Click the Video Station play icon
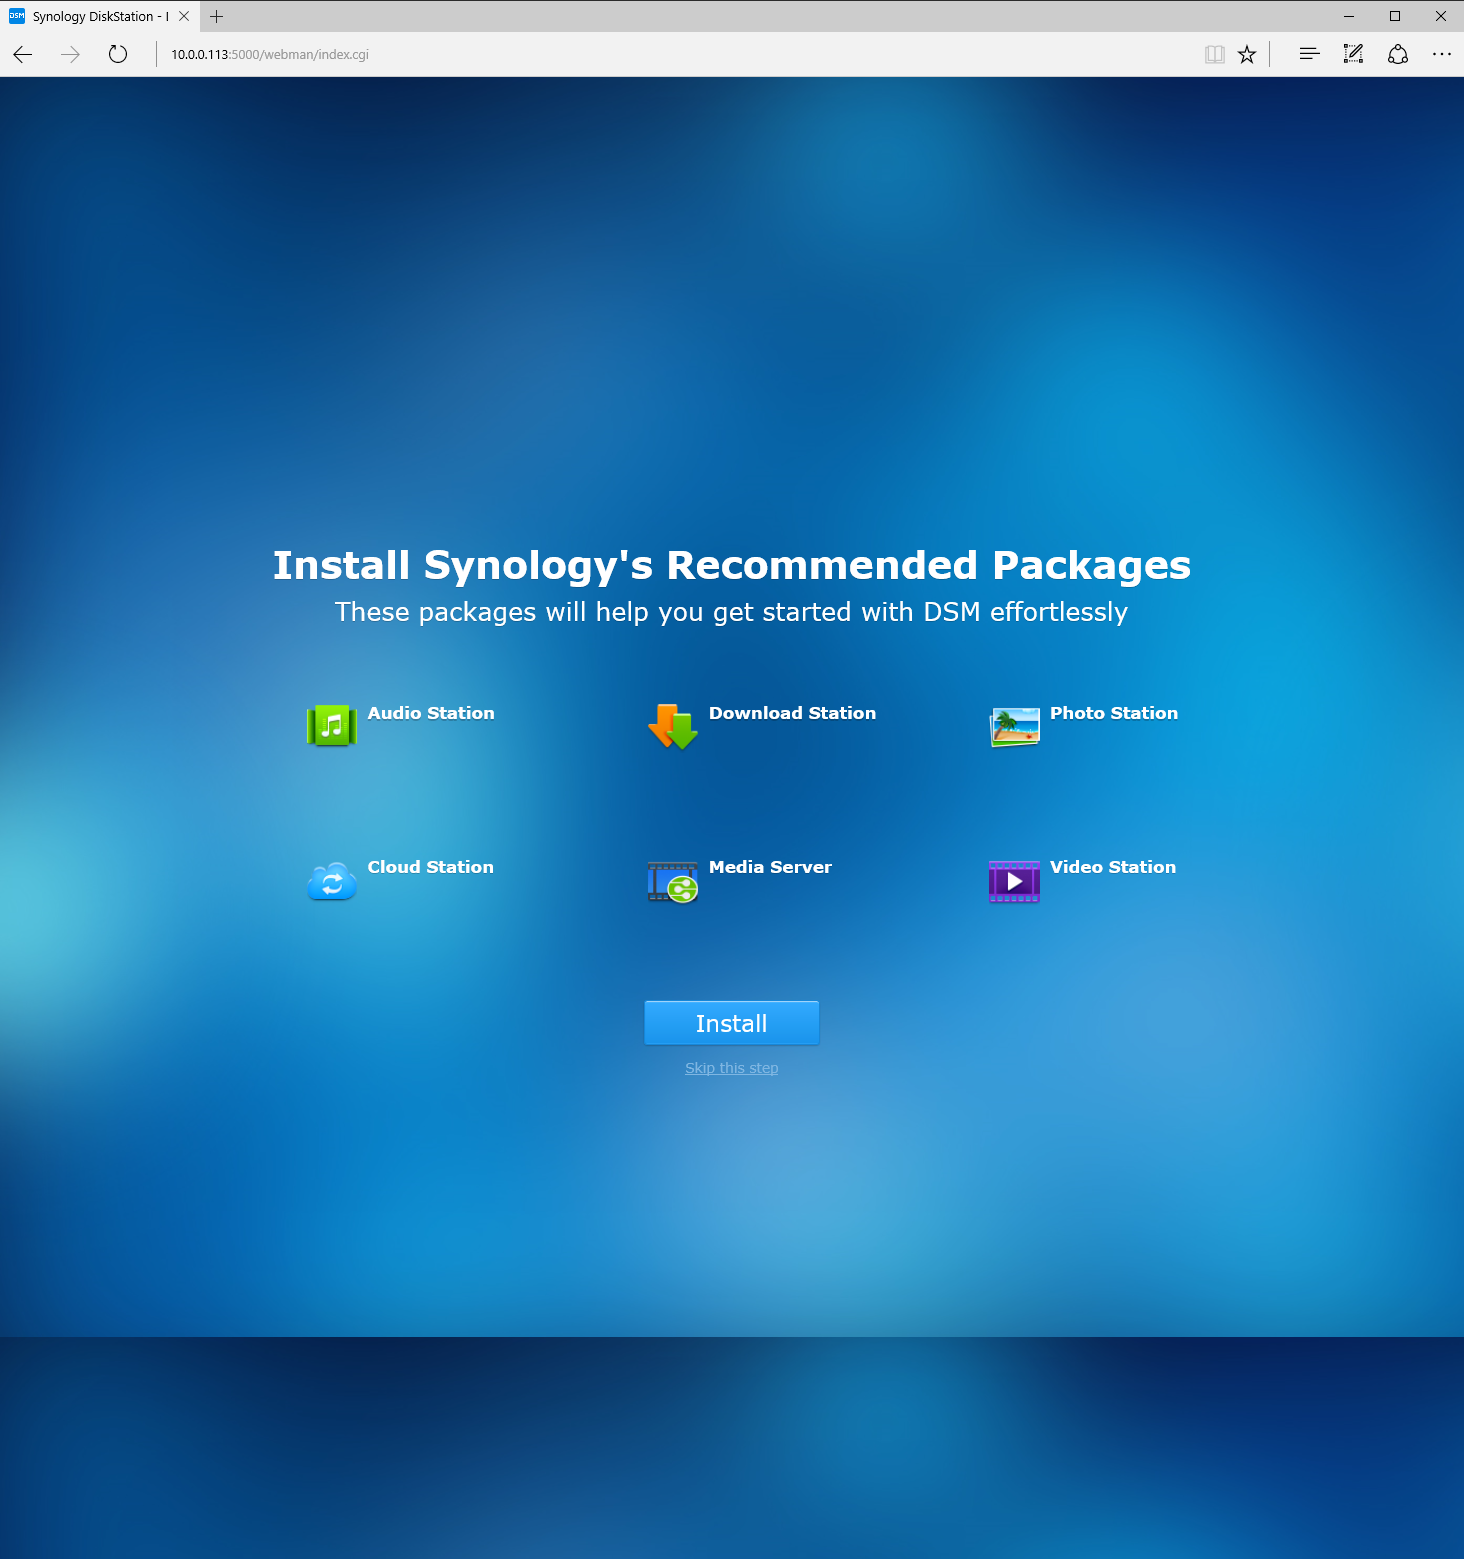The image size is (1464, 1559). (x=1014, y=881)
